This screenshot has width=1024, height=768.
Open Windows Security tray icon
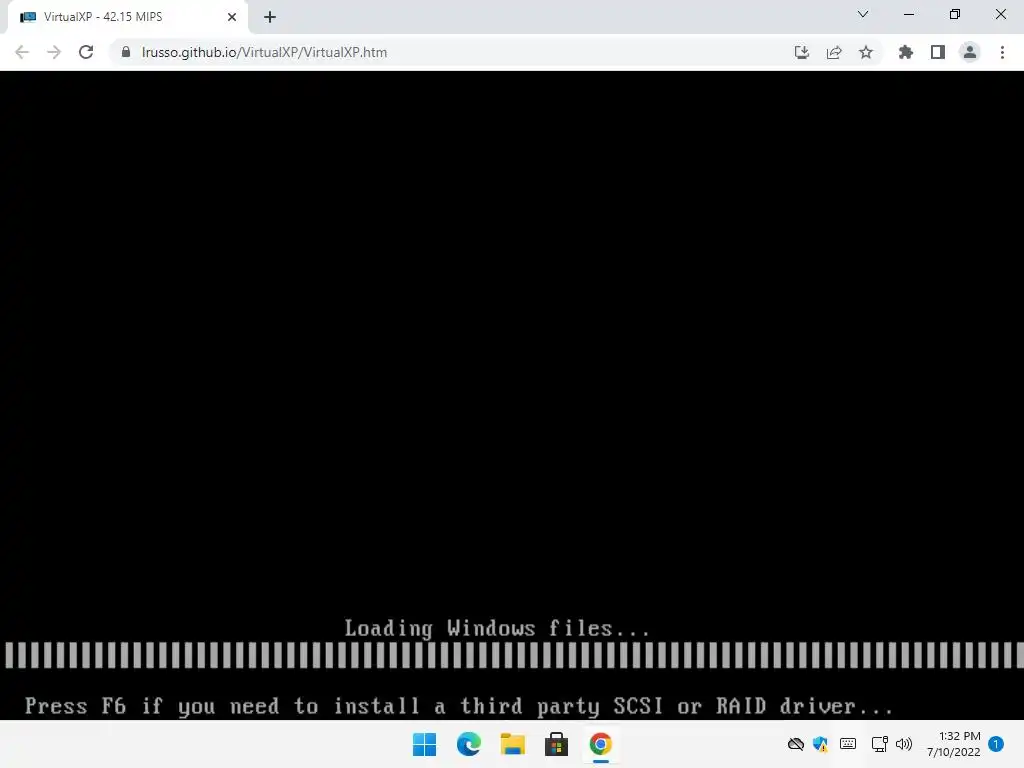pos(820,744)
